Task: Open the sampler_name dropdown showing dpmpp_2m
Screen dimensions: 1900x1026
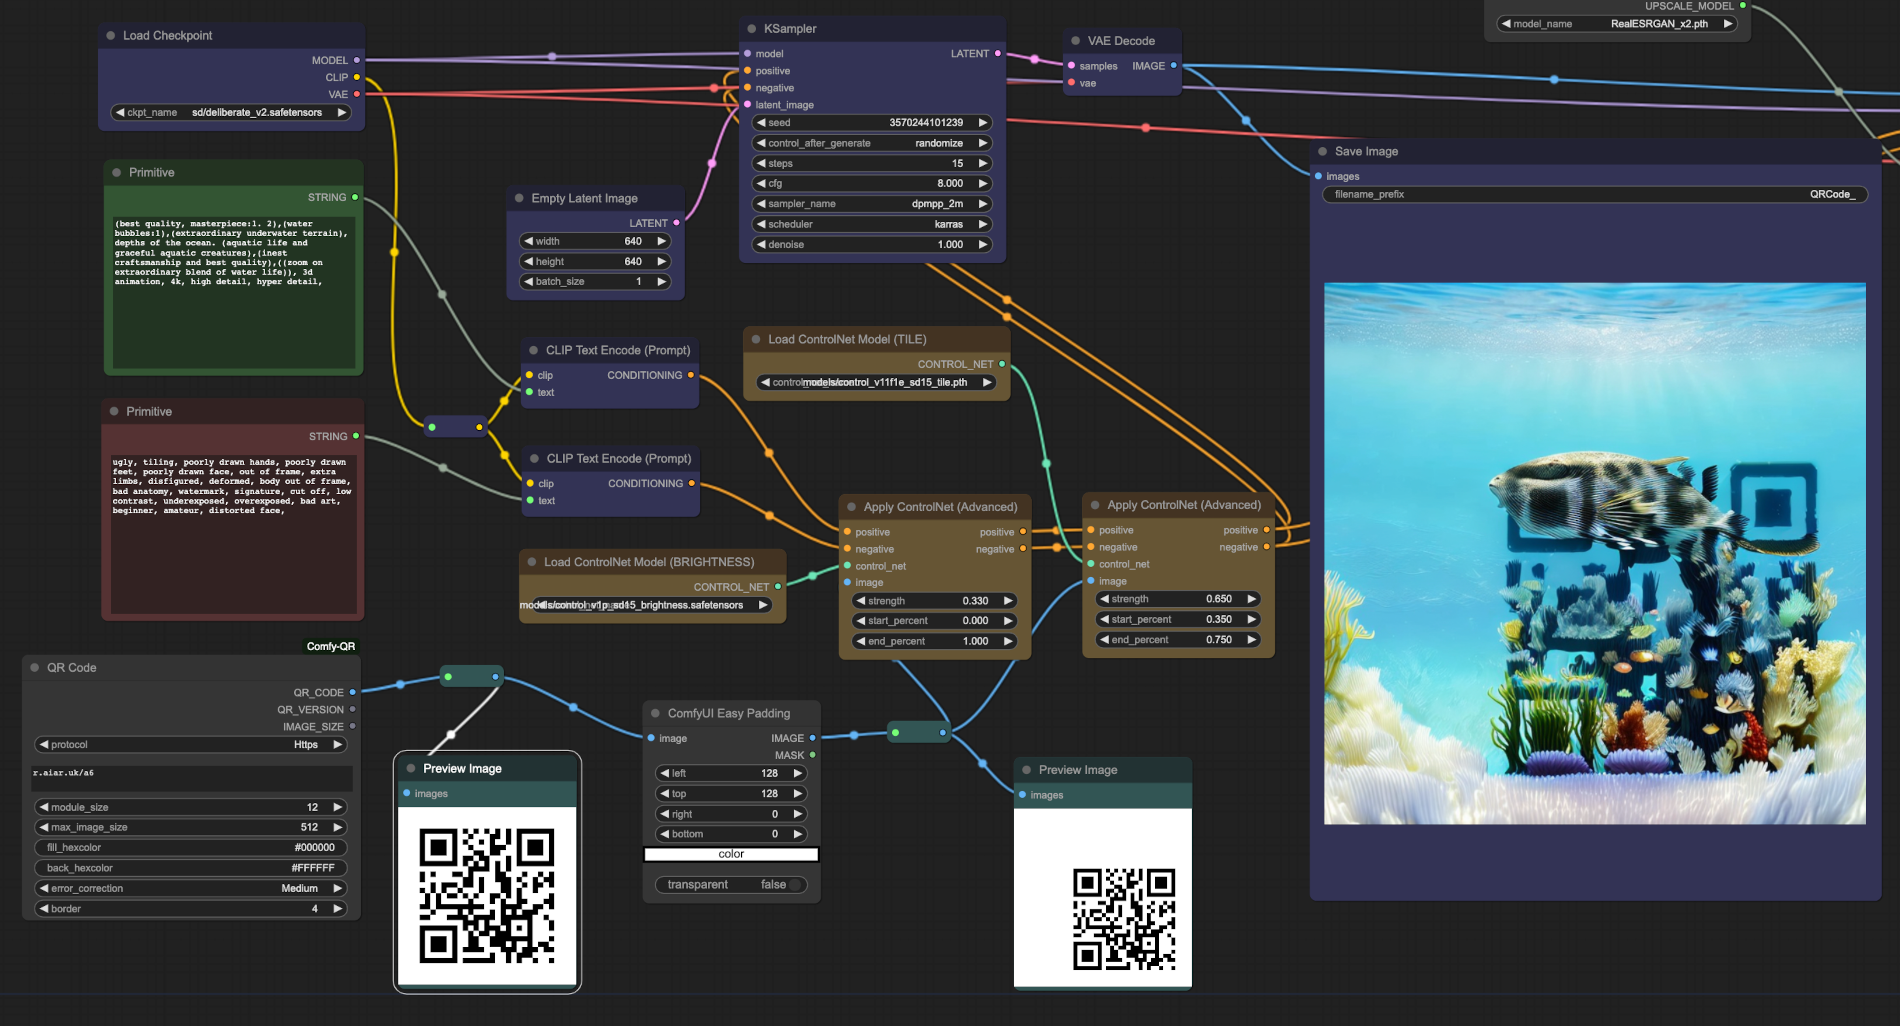Action: pyautogui.click(x=871, y=204)
